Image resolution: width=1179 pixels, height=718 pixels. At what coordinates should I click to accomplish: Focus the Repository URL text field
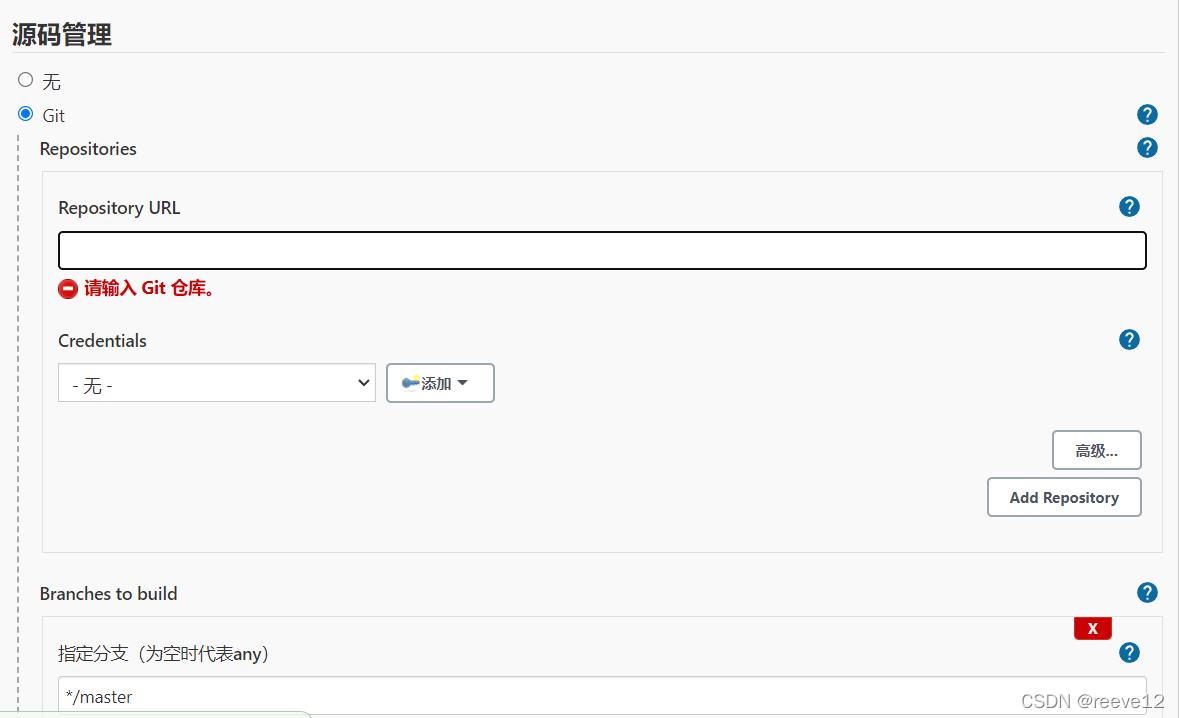602,251
